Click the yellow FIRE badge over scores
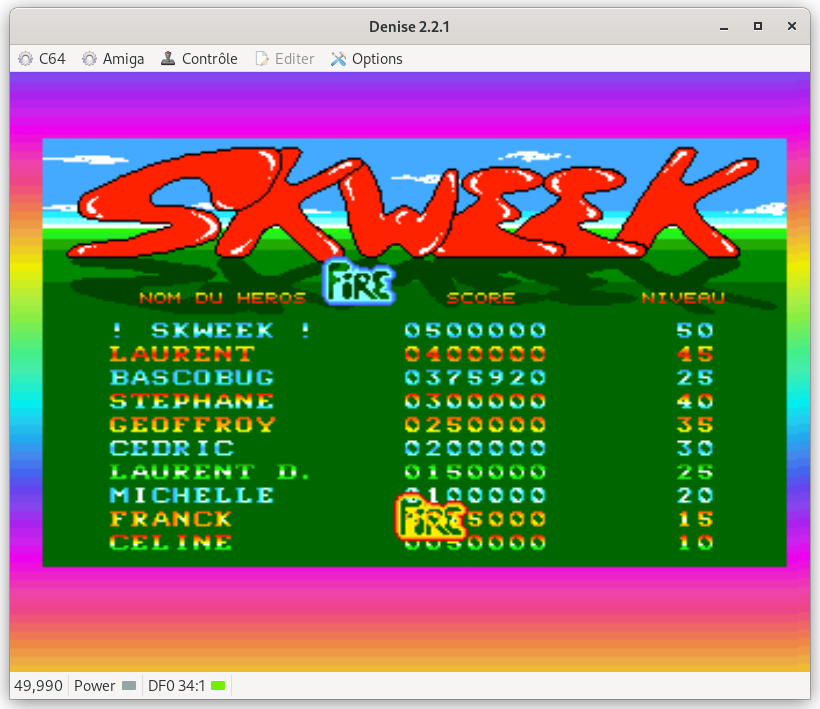The width and height of the screenshot is (820, 709). [x=430, y=517]
